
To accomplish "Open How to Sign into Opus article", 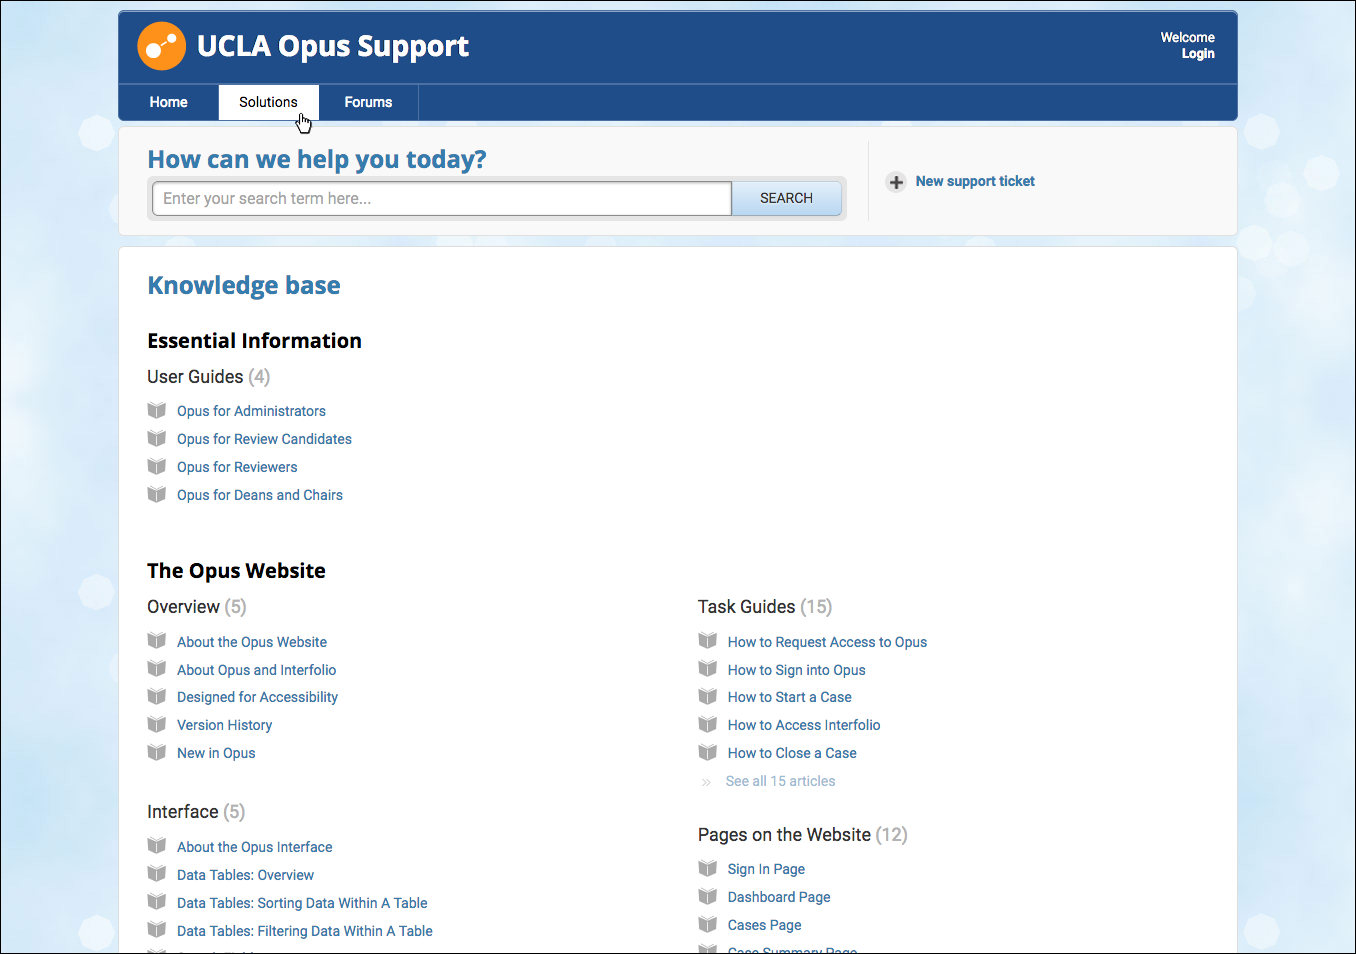I will [796, 670].
